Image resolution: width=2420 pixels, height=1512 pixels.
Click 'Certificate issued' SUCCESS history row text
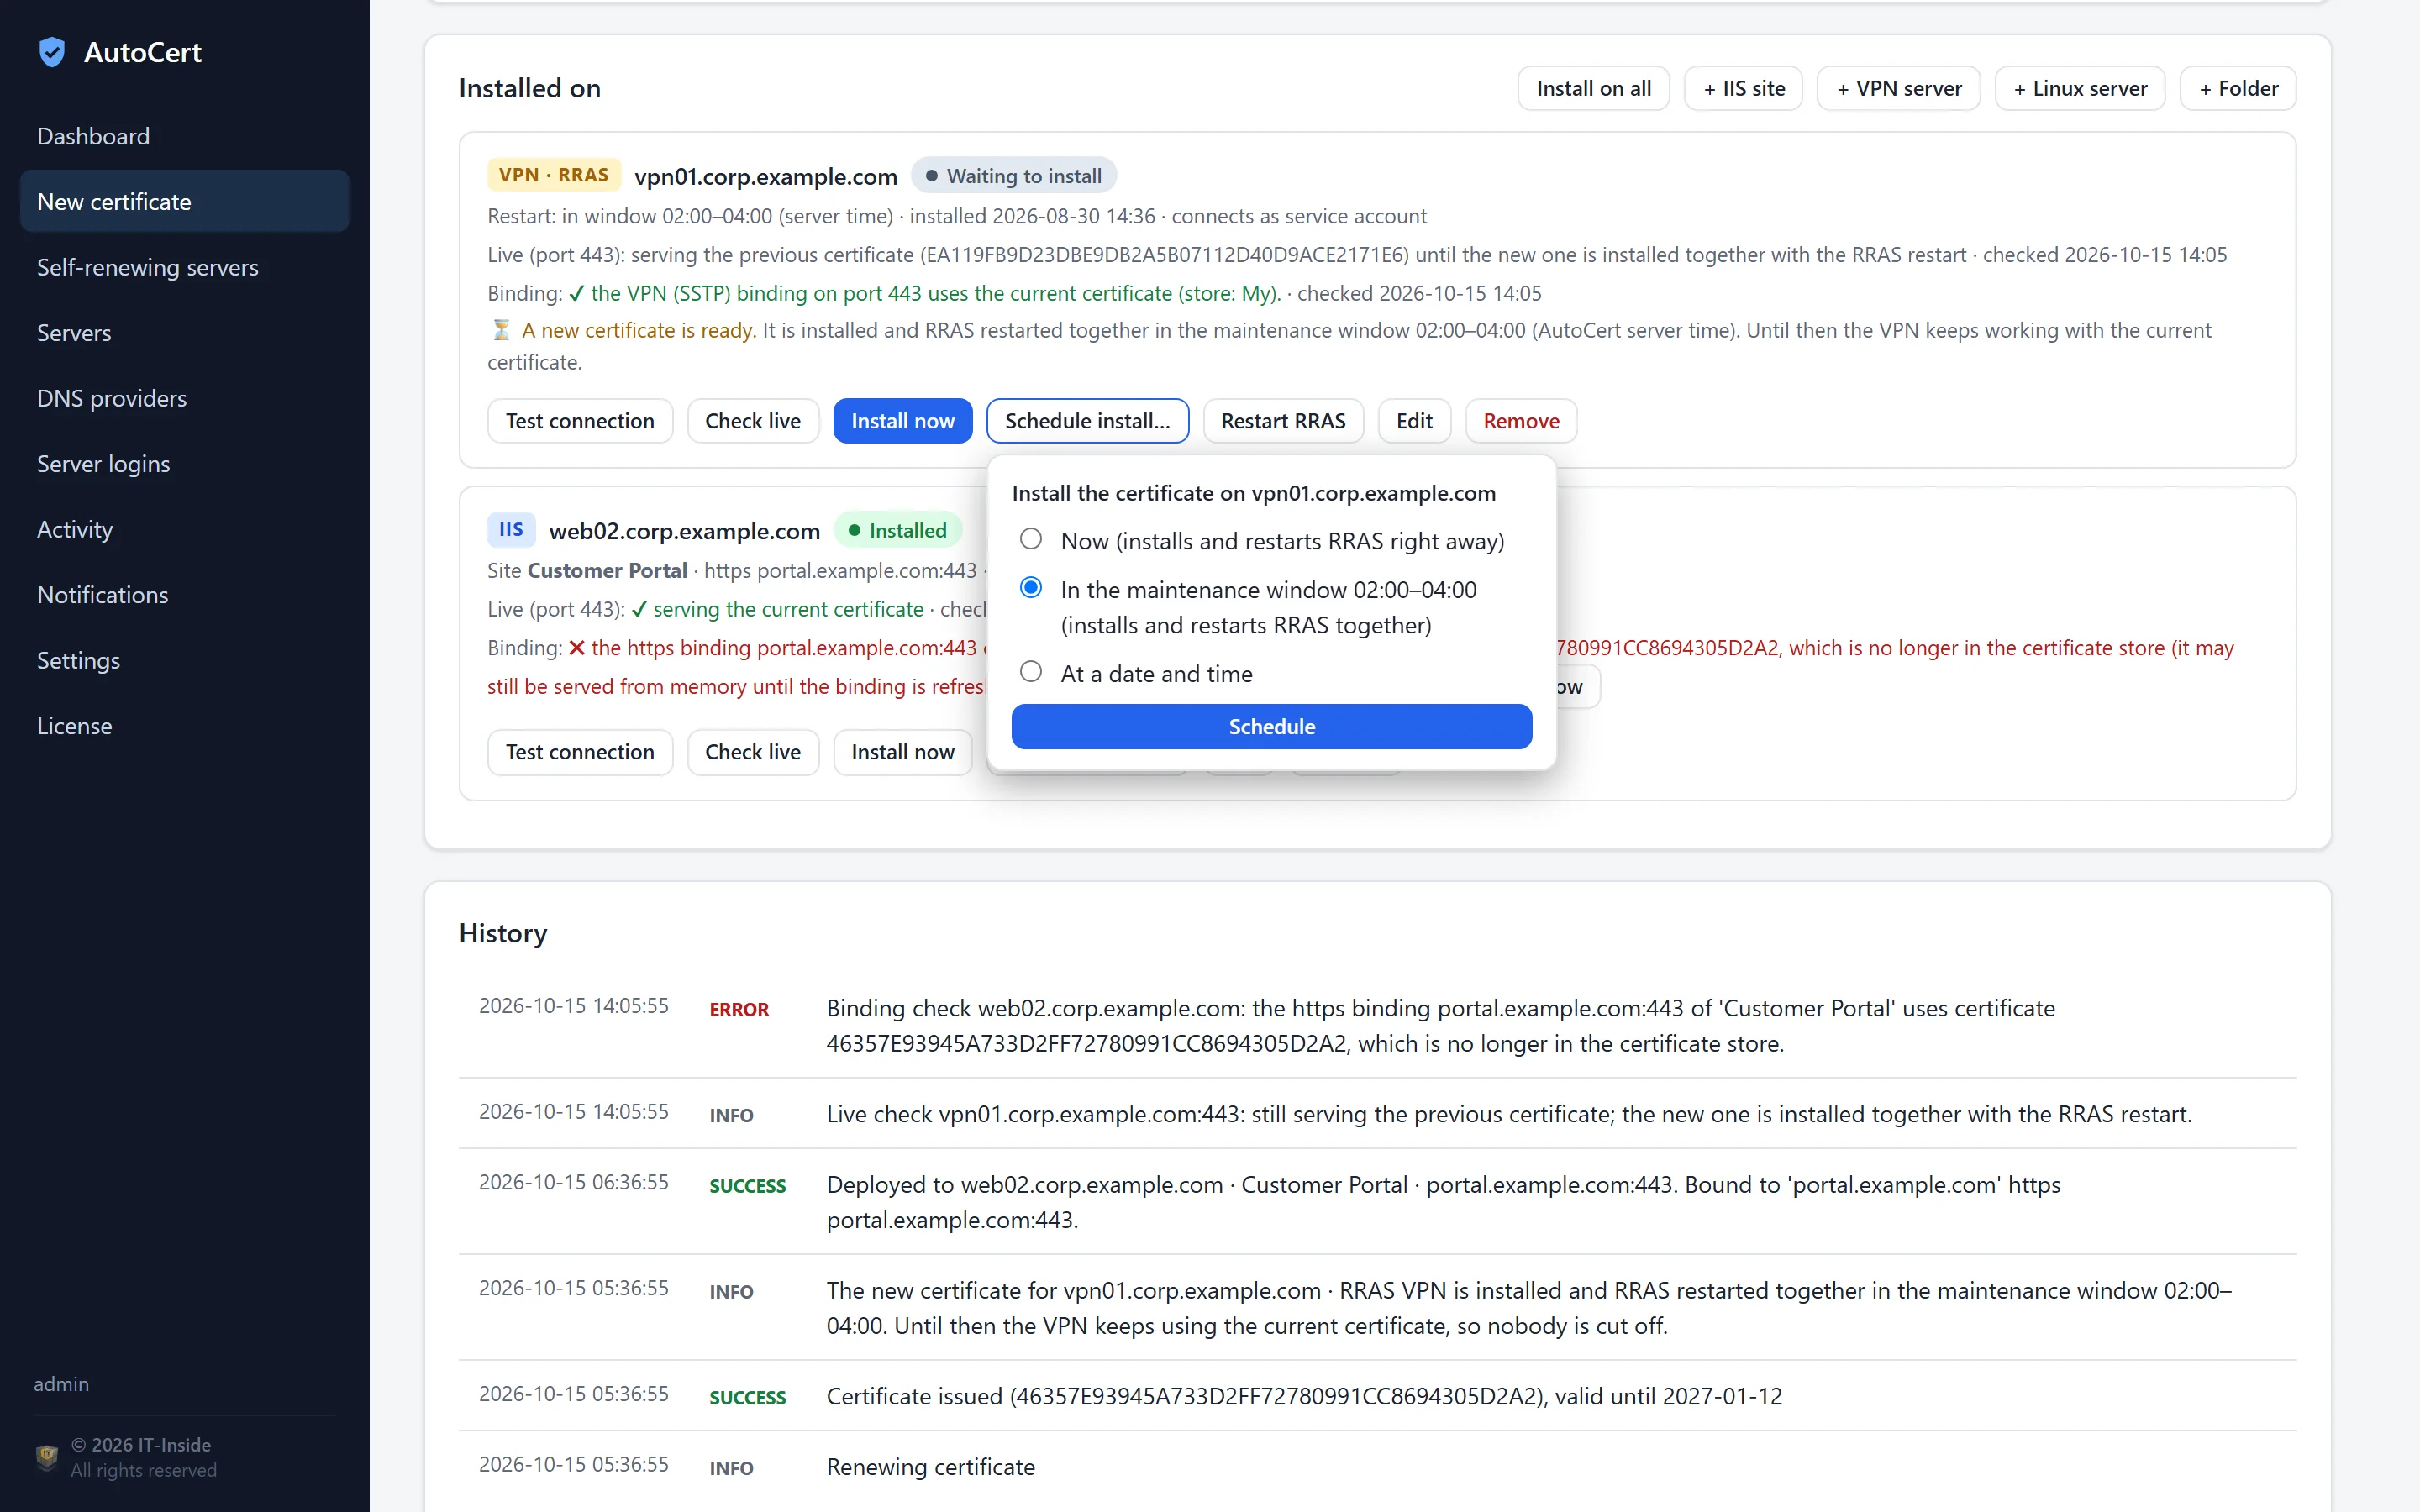(1304, 1396)
